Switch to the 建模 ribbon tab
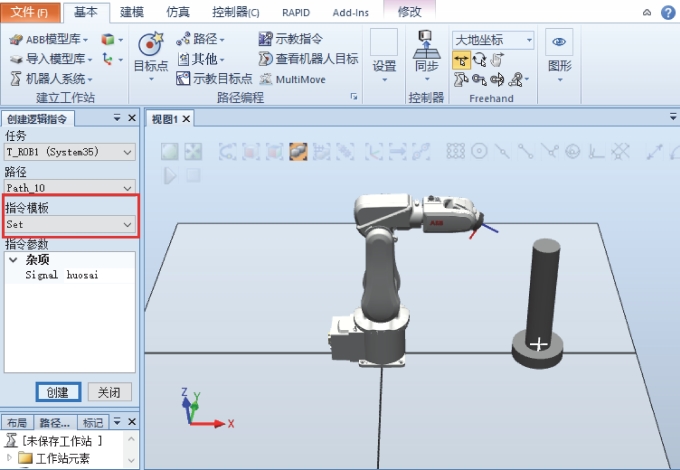680x470 pixels. [x=132, y=12]
